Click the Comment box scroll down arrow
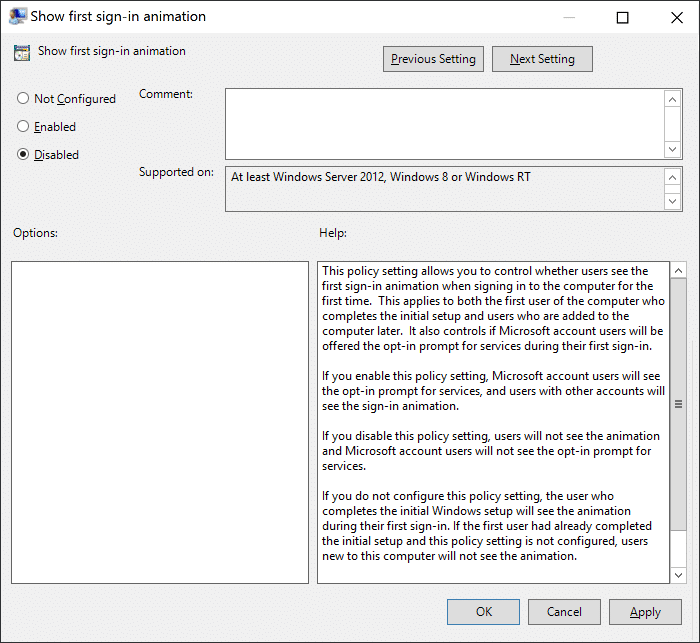The image size is (700, 643). click(673, 148)
